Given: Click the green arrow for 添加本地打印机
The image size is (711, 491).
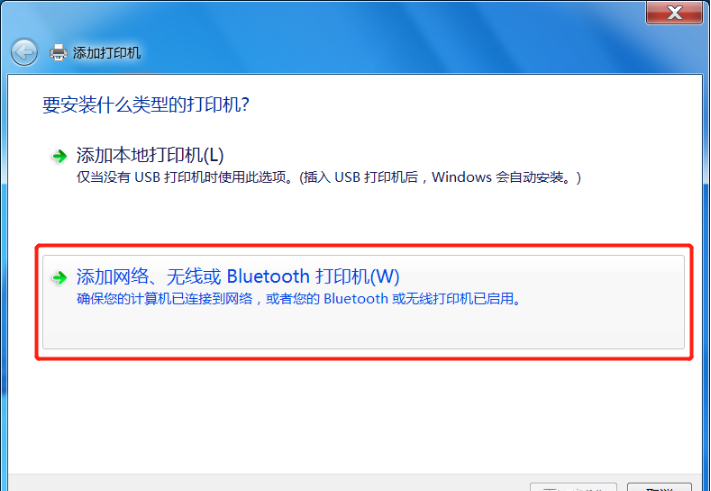Looking at the screenshot, I should click(59, 156).
